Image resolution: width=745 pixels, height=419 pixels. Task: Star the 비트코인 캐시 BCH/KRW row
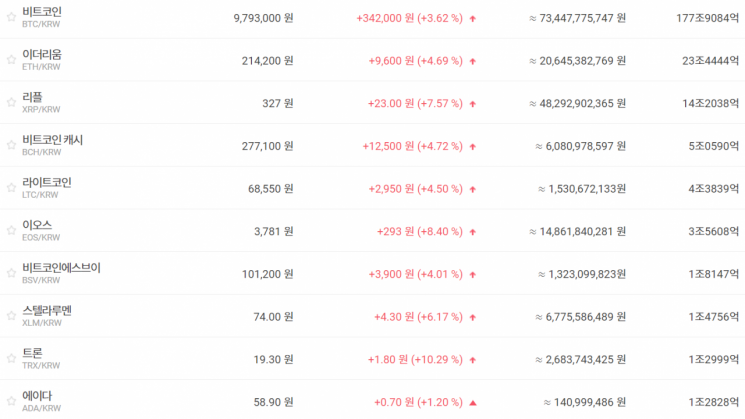(x=11, y=145)
